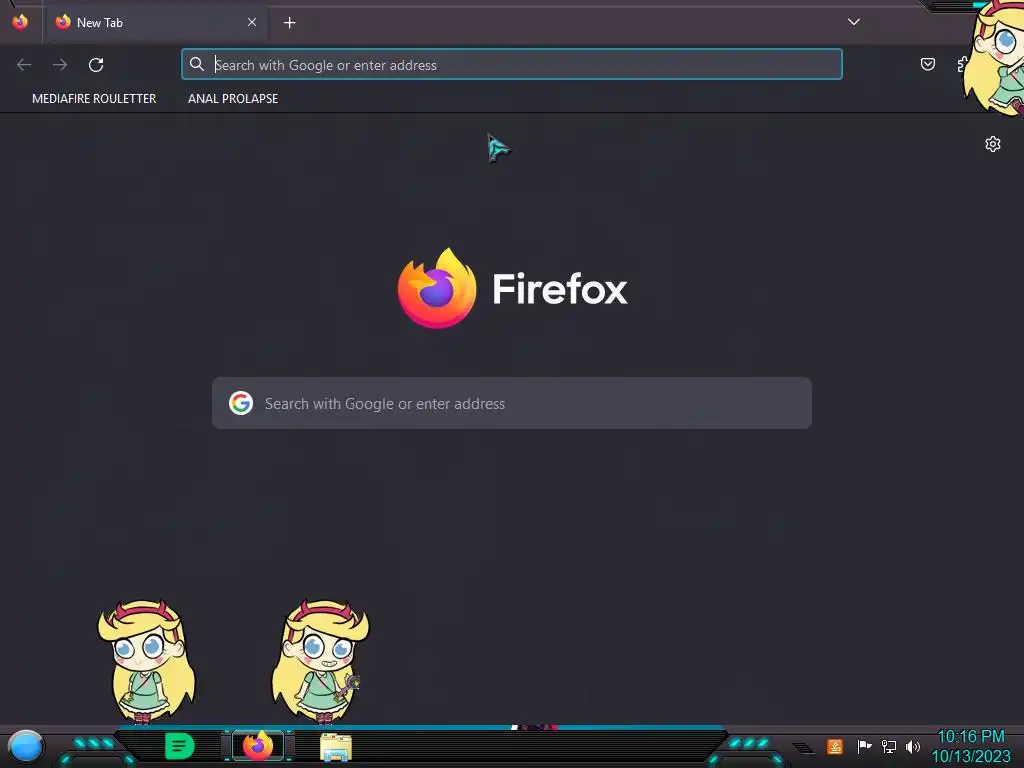1024x768 pixels.
Task: Open the Start orb on taskbar
Action: (x=26, y=746)
